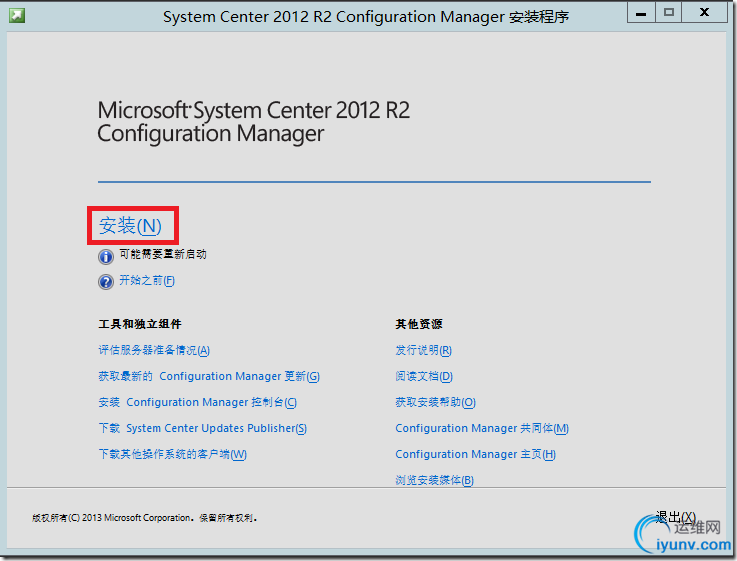This screenshot has height=561, width=737.
Task: Click 获取安装帮助(O) link
Action: (435, 403)
